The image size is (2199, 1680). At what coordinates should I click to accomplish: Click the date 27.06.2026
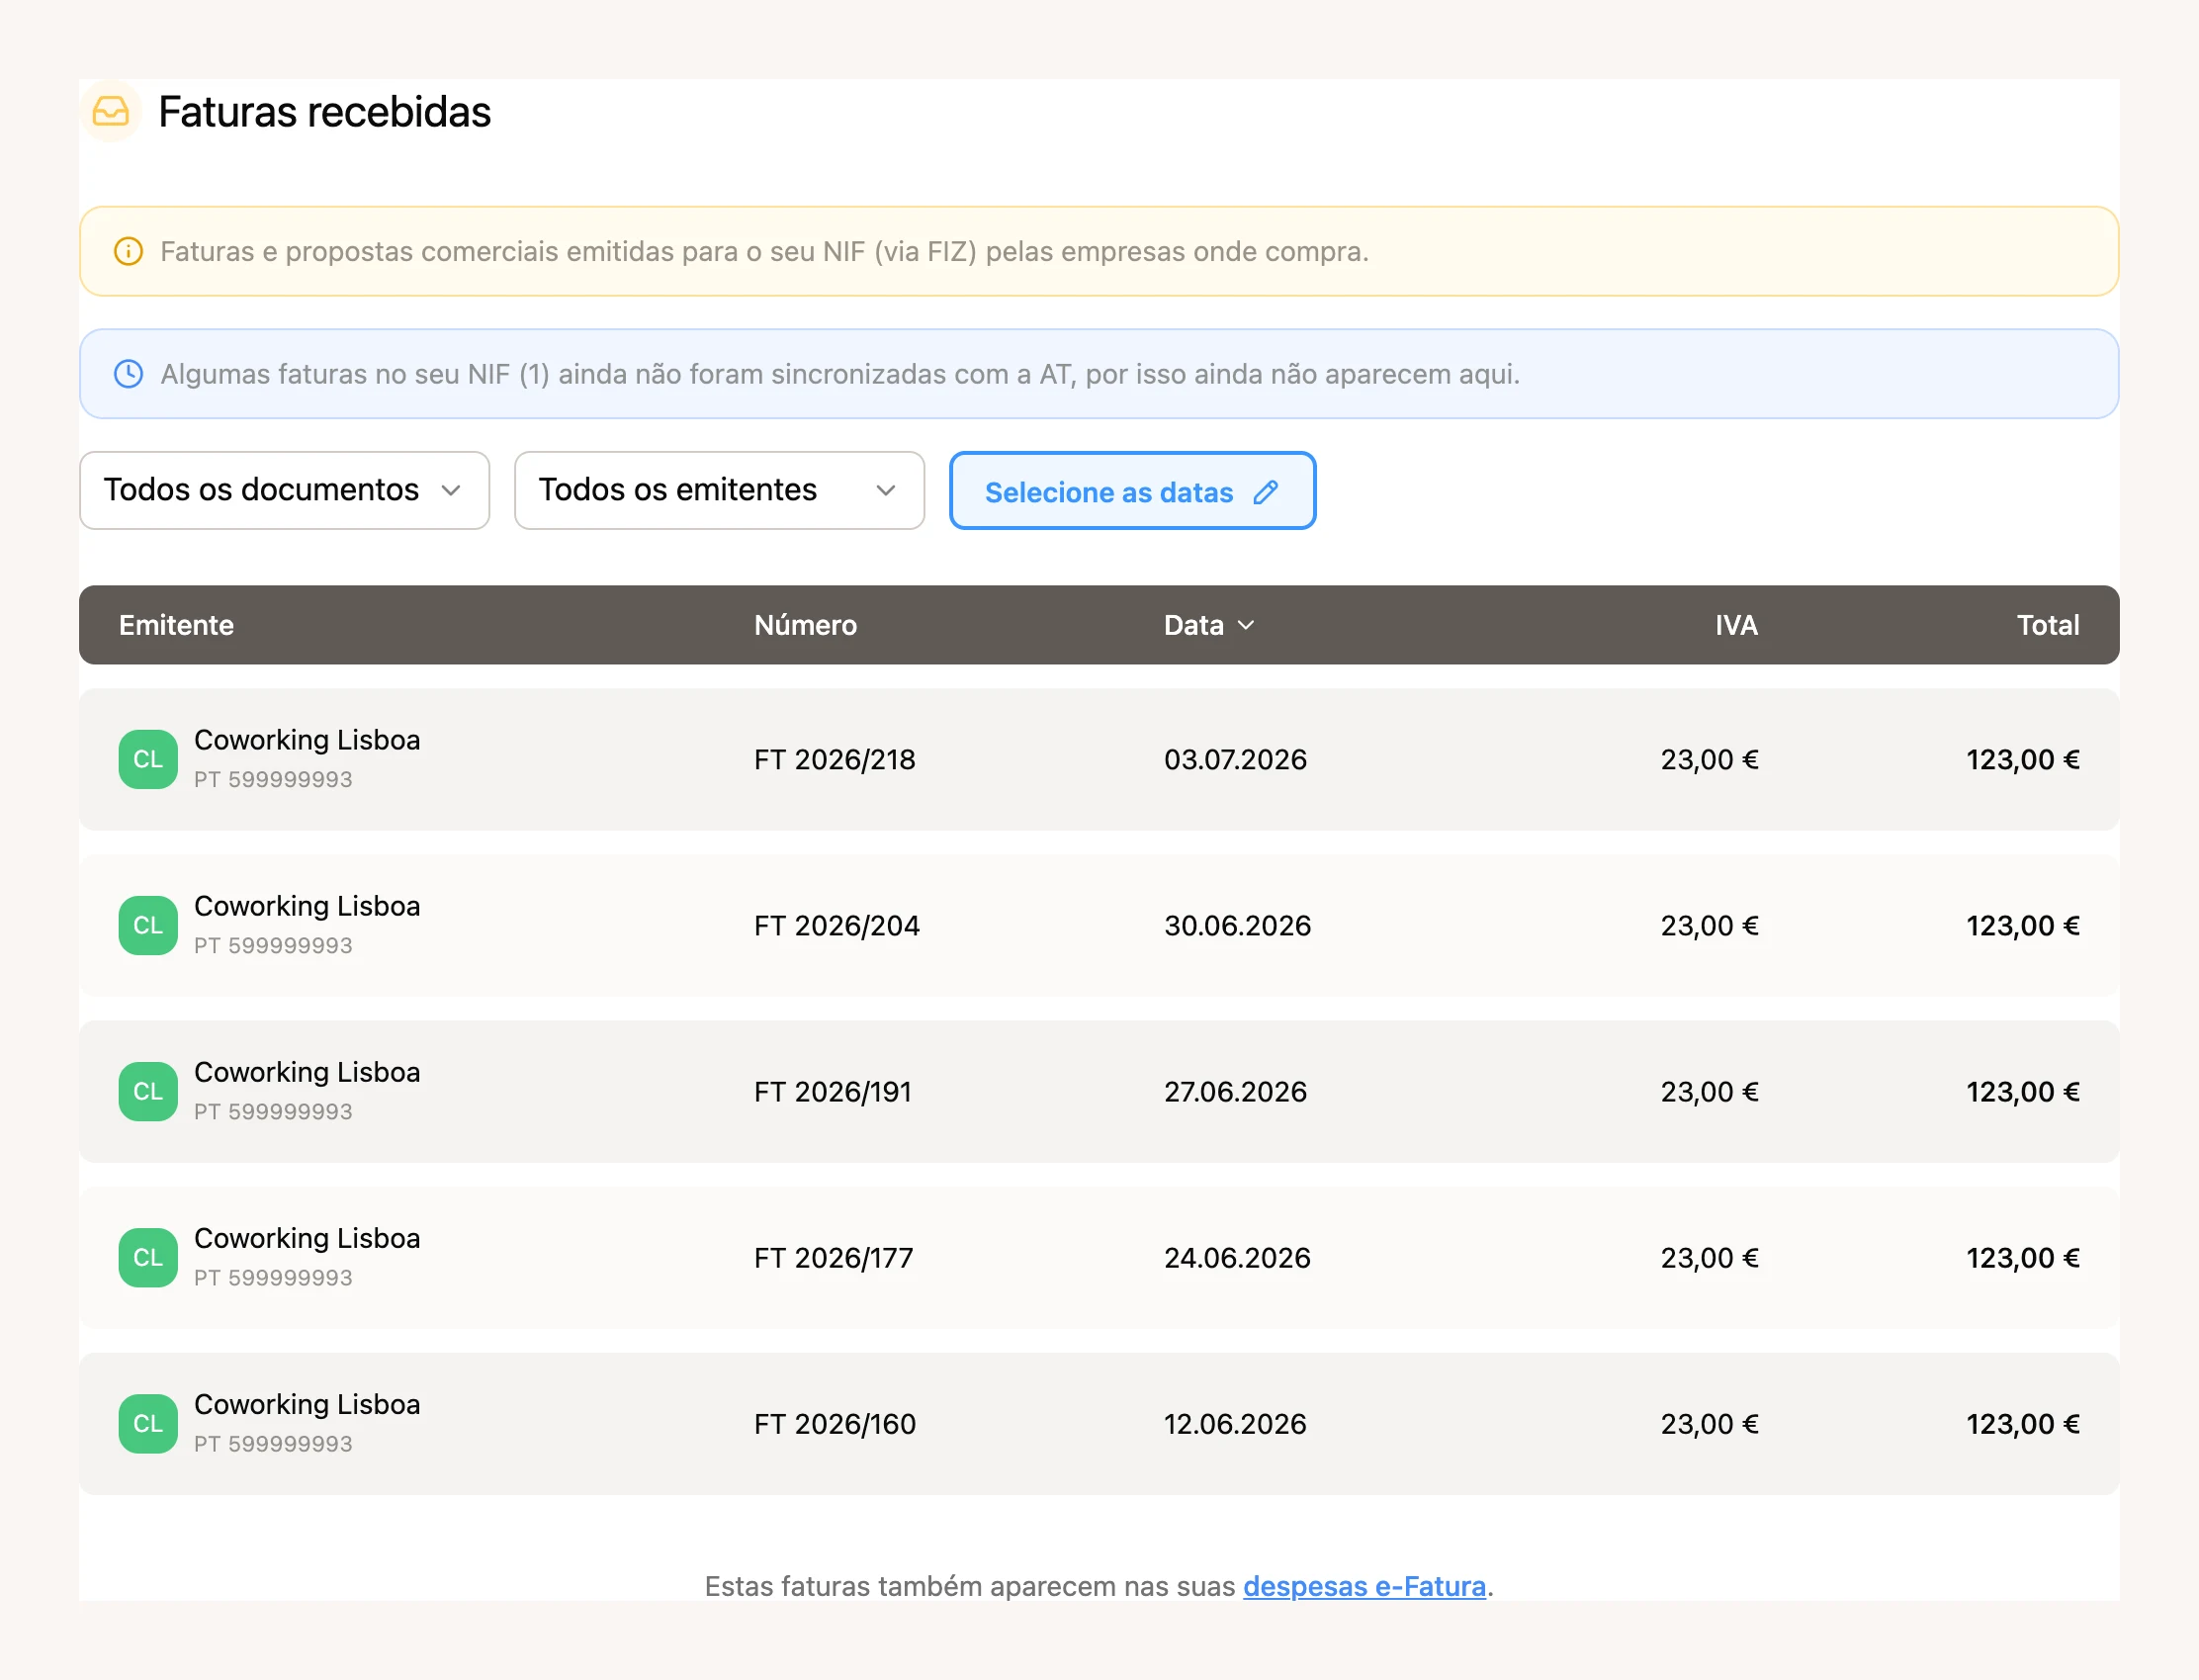click(1235, 1091)
